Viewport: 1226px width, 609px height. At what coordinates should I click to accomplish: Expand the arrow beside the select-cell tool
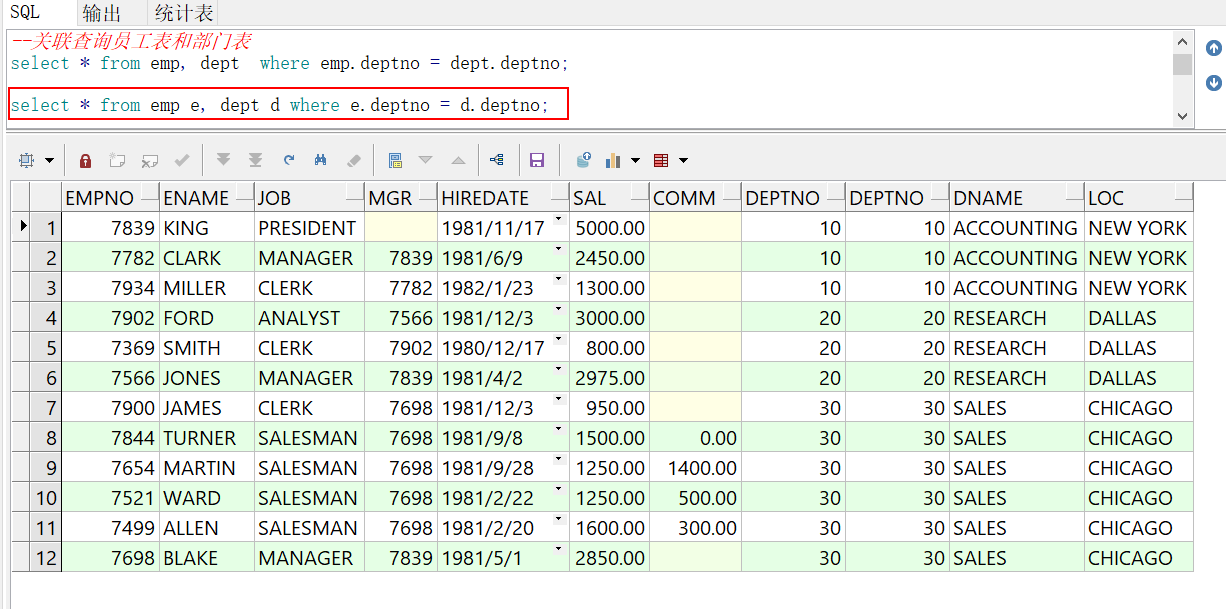click(x=49, y=160)
